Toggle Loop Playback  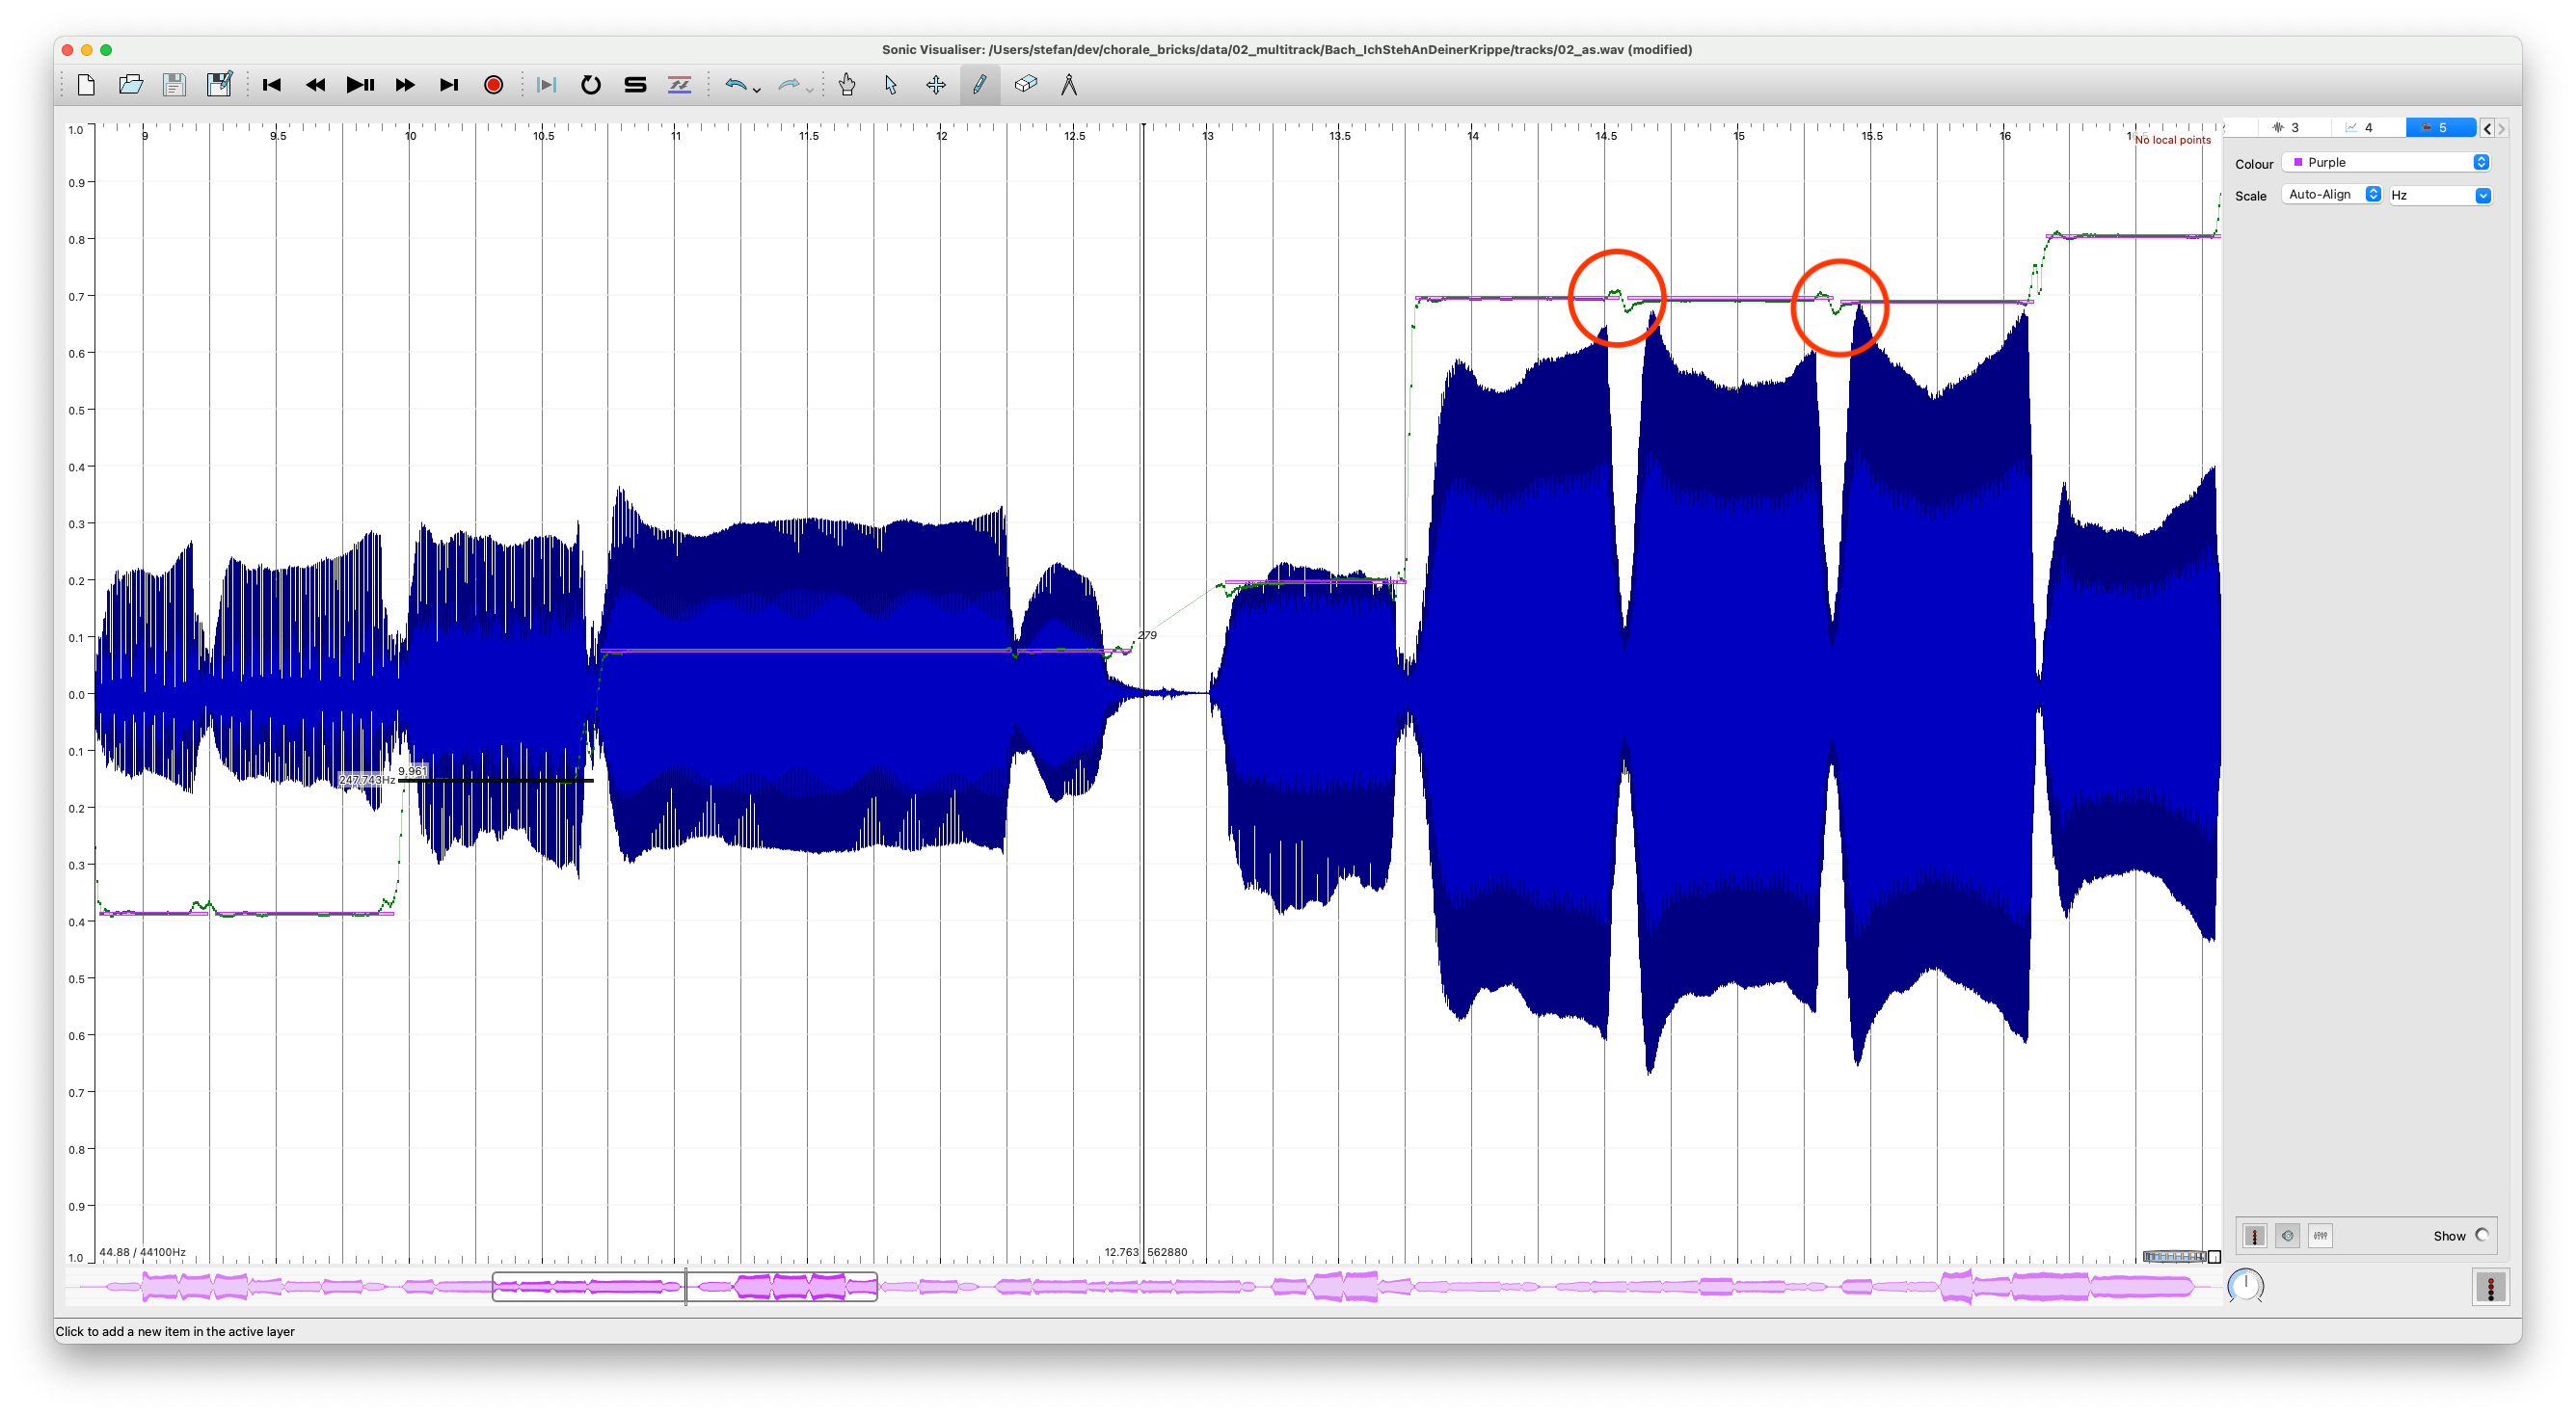pos(591,85)
